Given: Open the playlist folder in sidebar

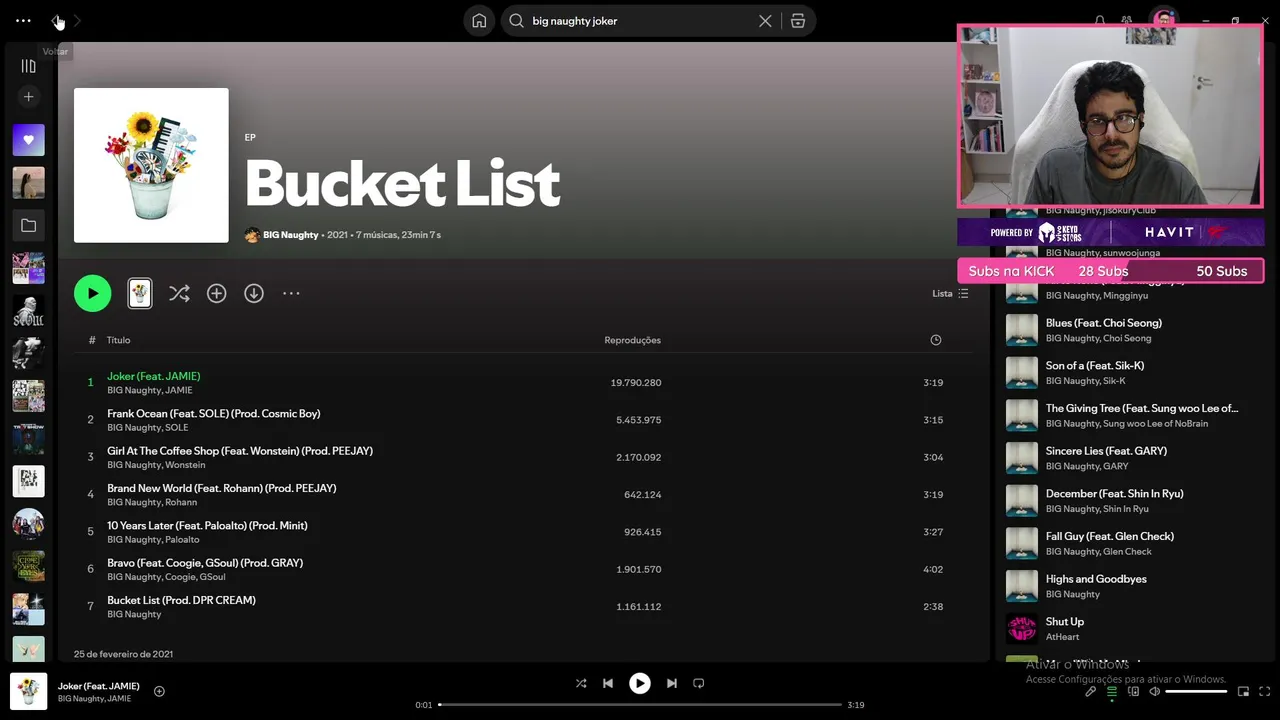Looking at the screenshot, I should (x=28, y=226).
